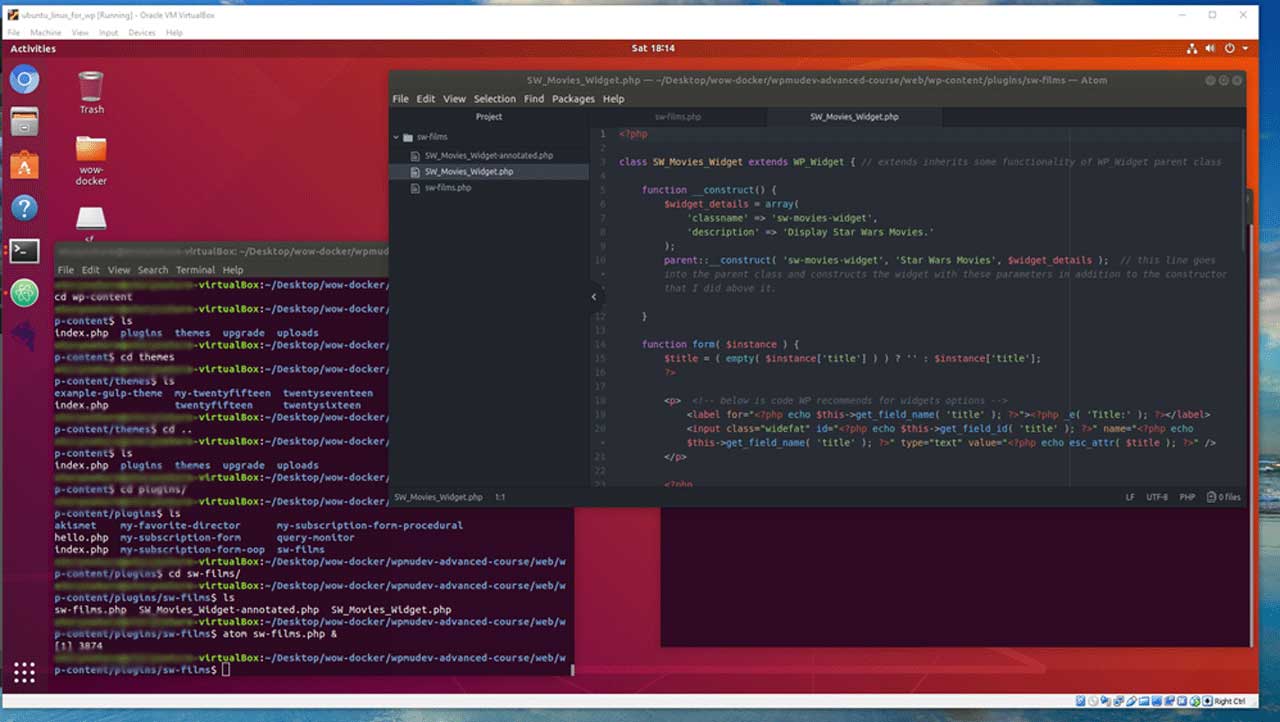Image resolution: width=1280 pixels, height=722 pixels.
Task: Open VirtualBox's Devices menu
Action: (142, 33)
